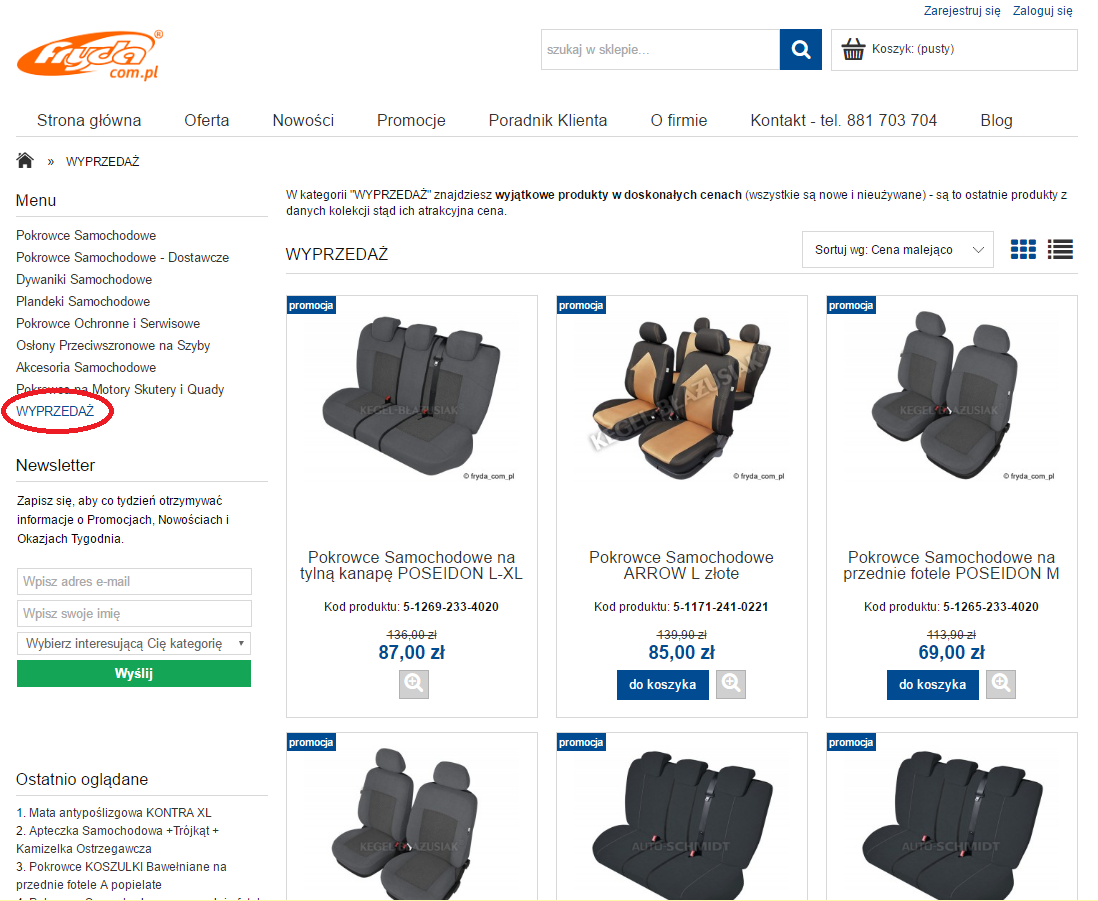Image resolution: width=1098 pixels, height=901 pixels.
Task: Open recently viewed Pokrowce KOSZULKI Bawełniane
Action: (x=121, y=876)
